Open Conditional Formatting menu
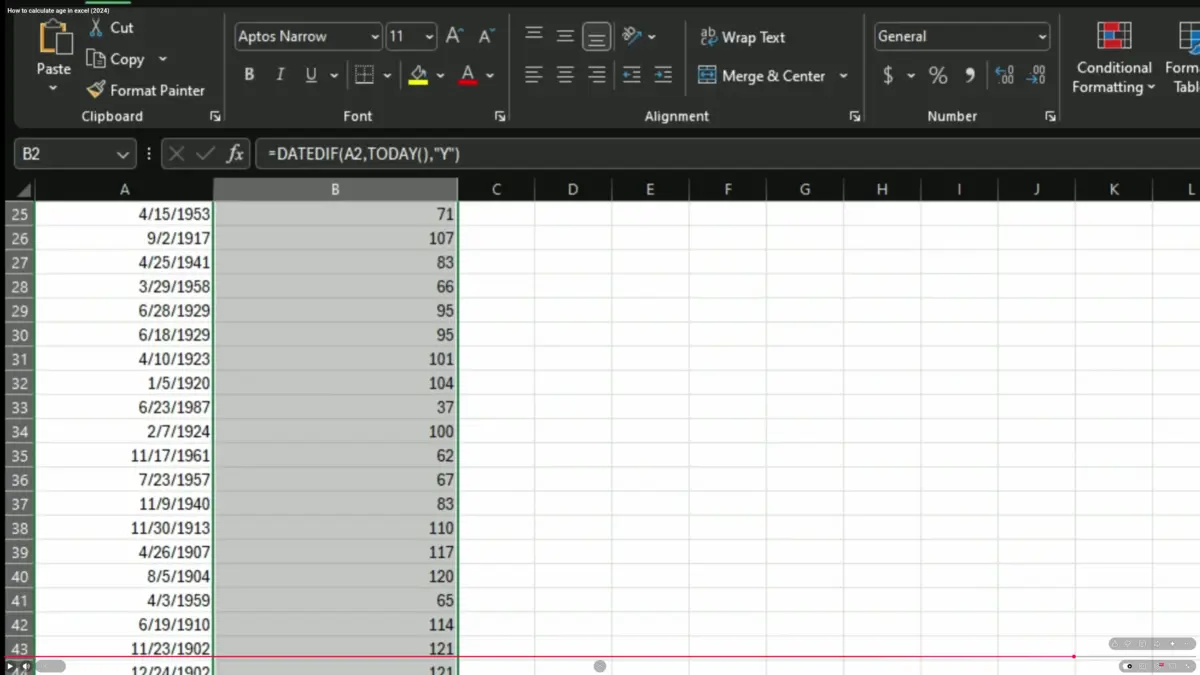The height and width of the screenshot is (675, 1200). point(1114,58)
